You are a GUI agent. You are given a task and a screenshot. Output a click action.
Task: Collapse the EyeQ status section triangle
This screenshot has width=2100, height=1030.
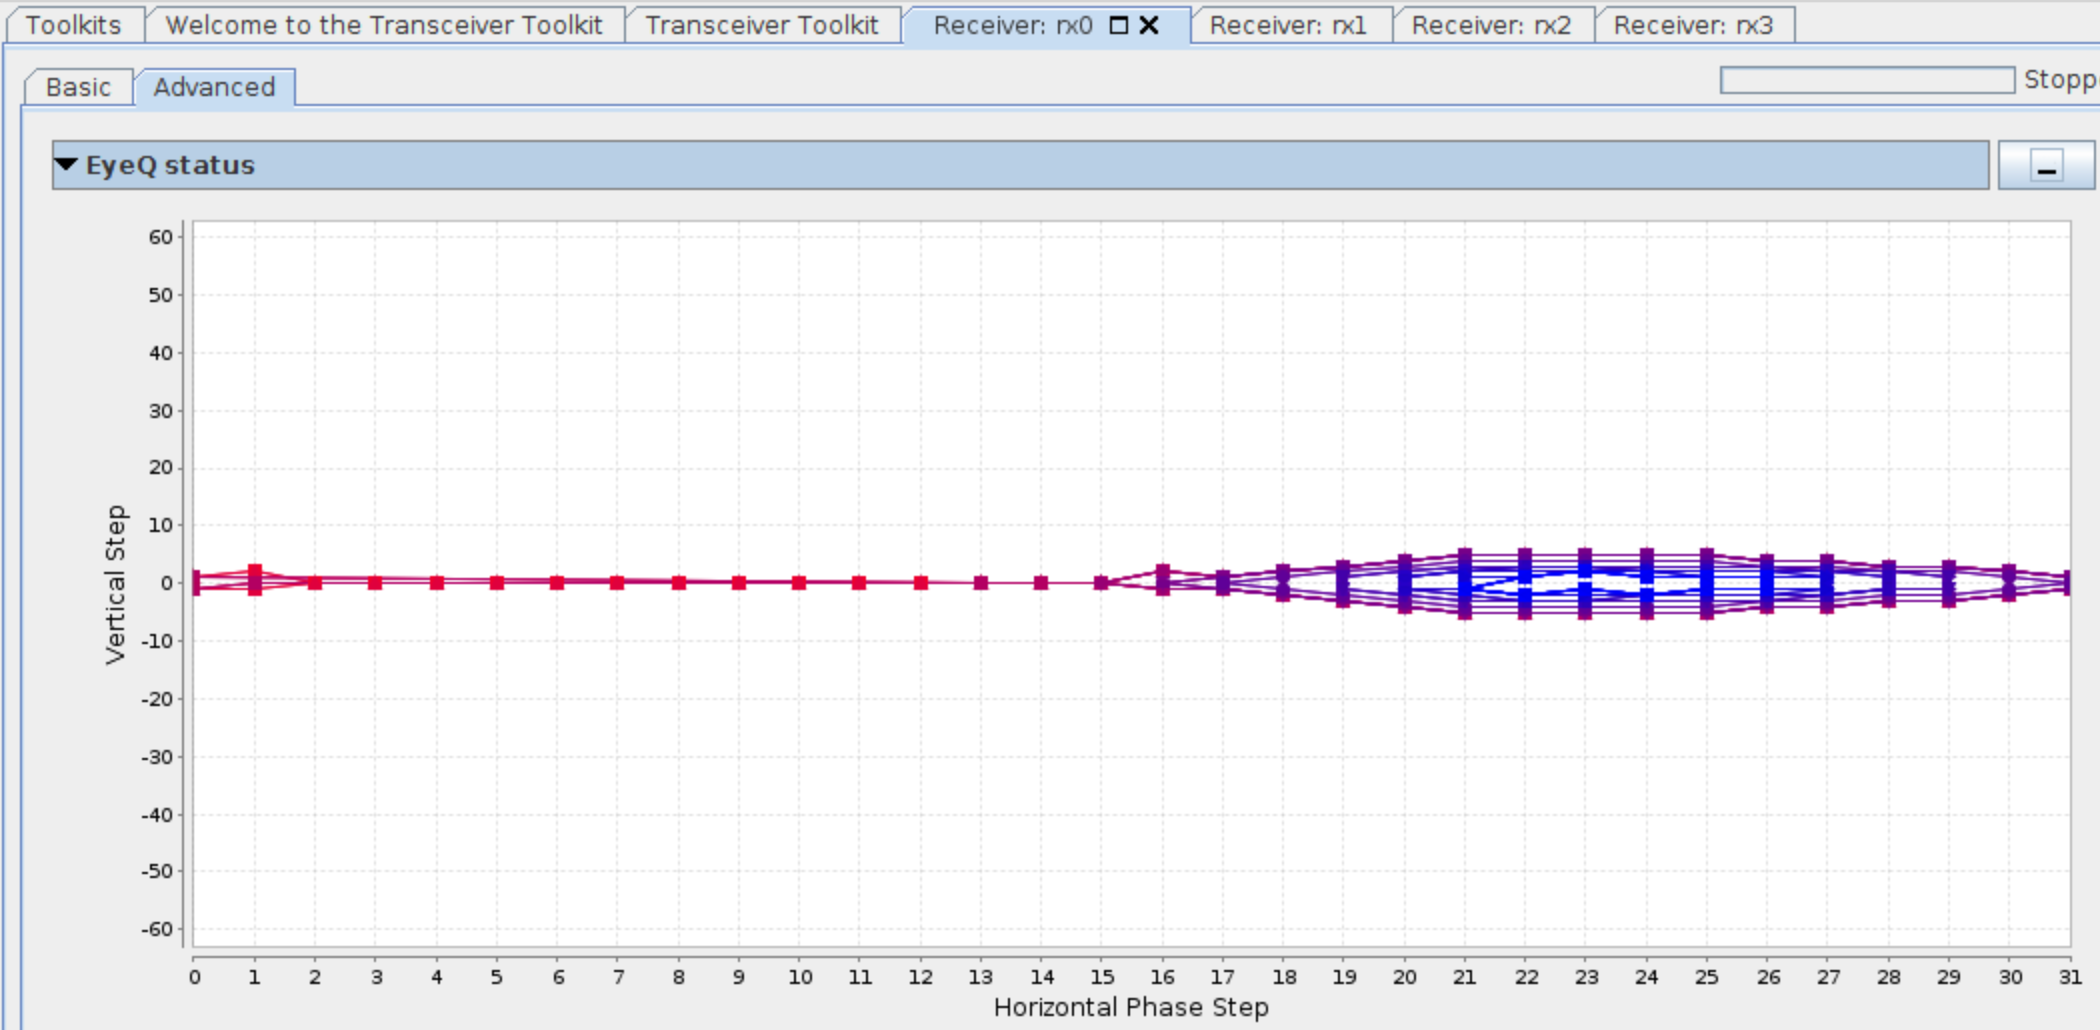click(x=67, y=165)
